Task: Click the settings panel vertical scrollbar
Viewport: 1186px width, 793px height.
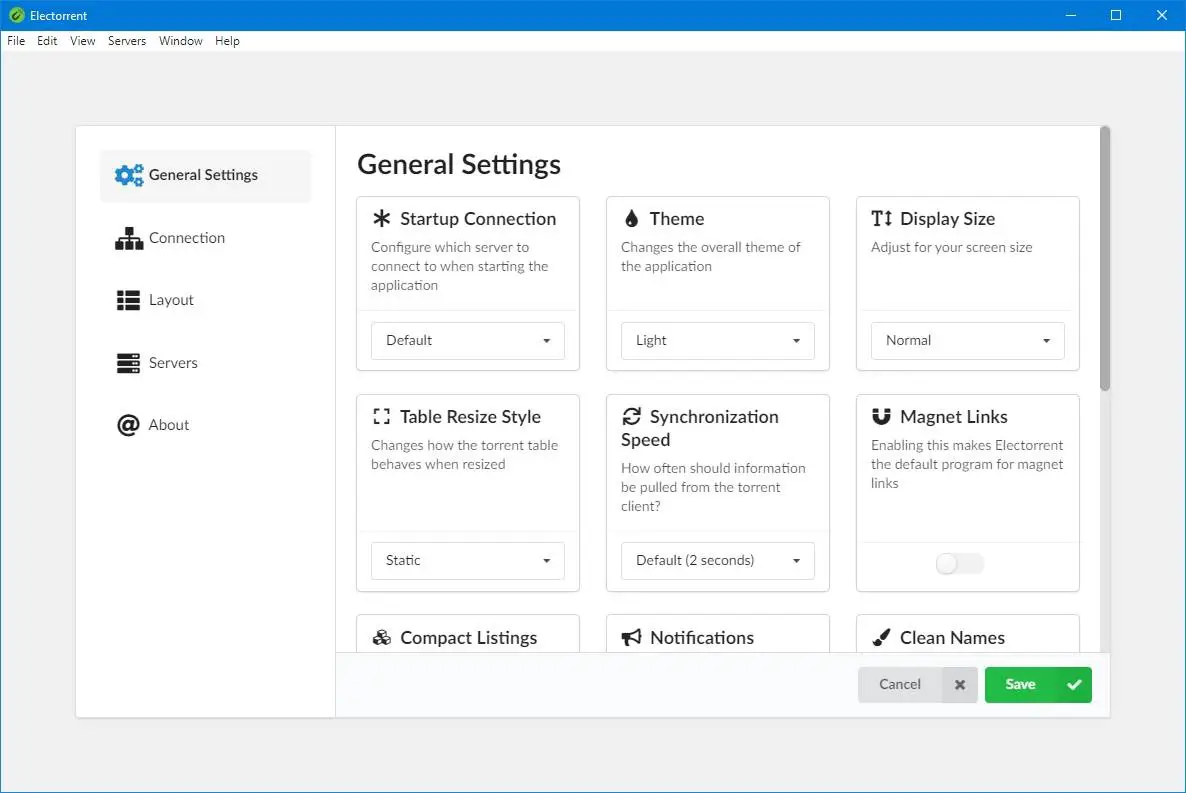Action: click(x=1105, y=258)
